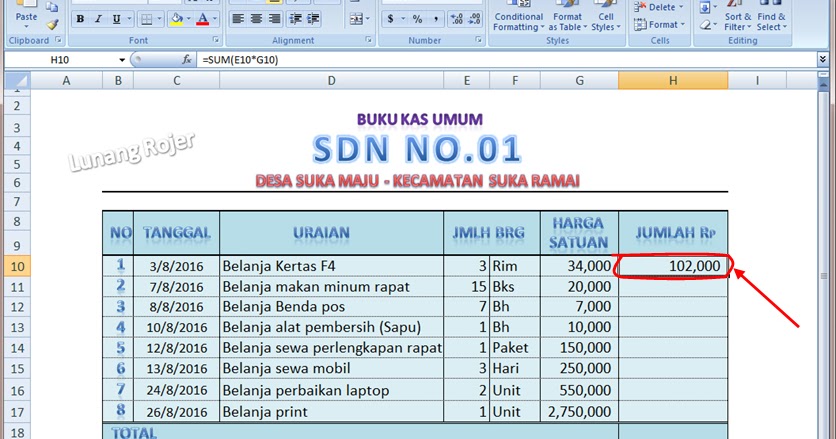The width and height of the screenshot is (836, 439).
Task: Open Font dialog launcher
Action: 216,40
